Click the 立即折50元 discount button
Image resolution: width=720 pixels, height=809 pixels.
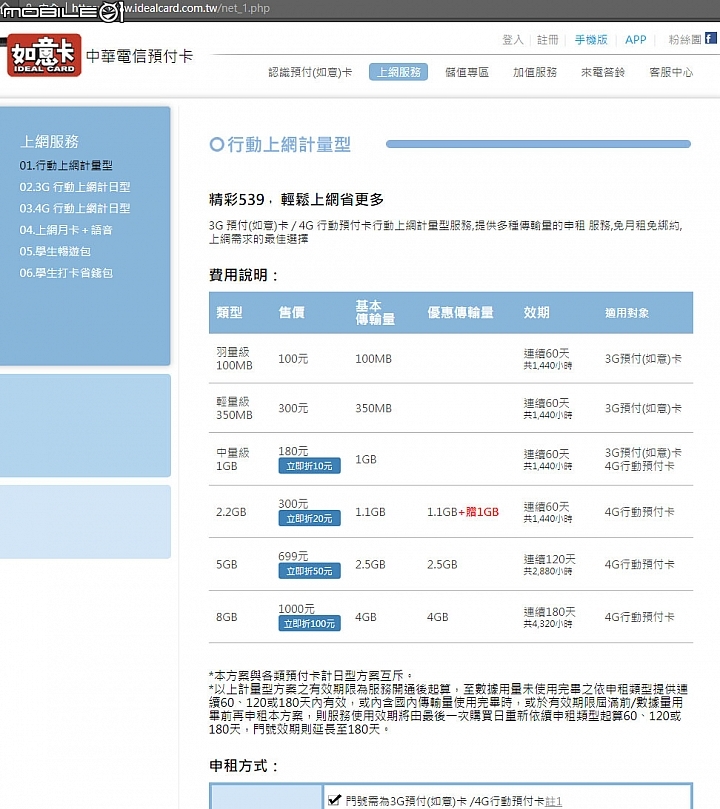(x=309, y=571)
